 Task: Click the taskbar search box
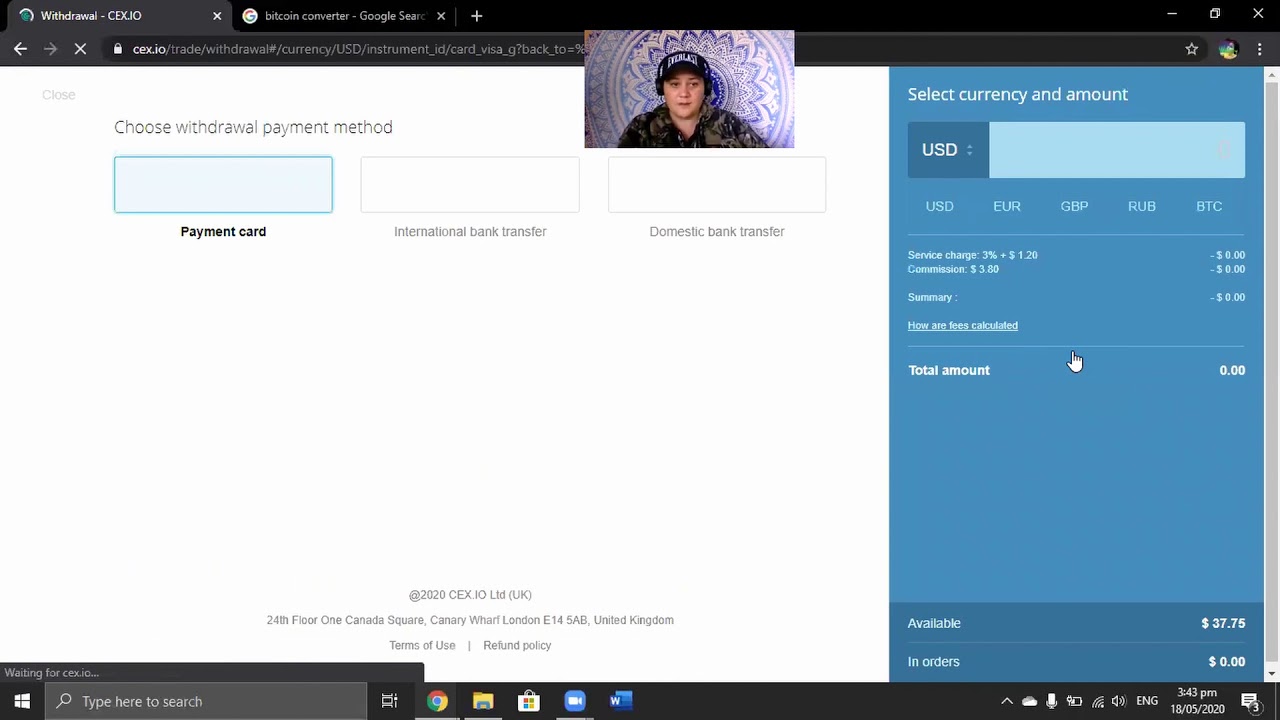[x=207, y=701]
